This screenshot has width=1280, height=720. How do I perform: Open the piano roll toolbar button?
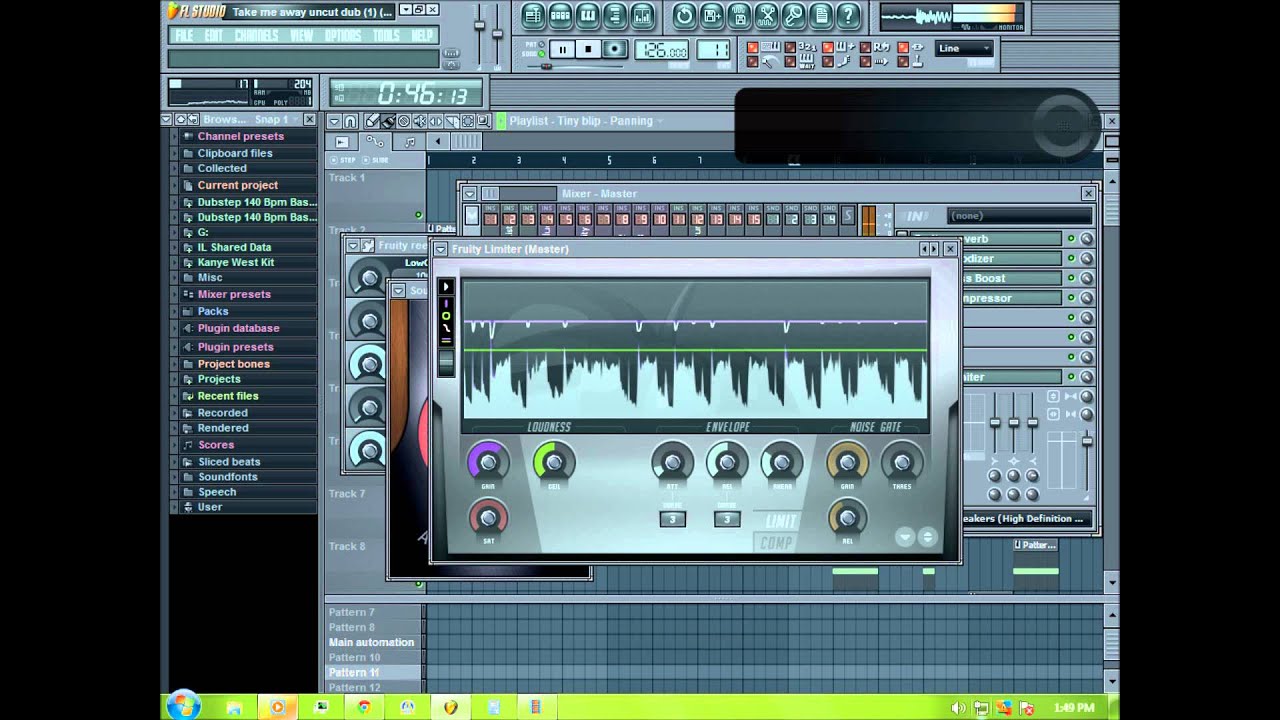[588, 15]
